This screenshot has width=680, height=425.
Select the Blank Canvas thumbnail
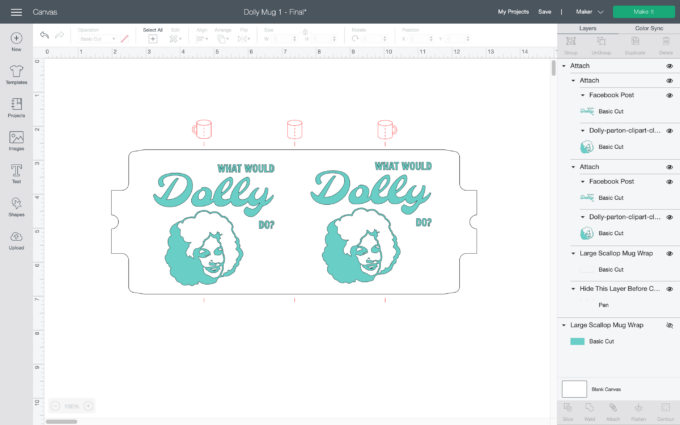click(574, 389)
